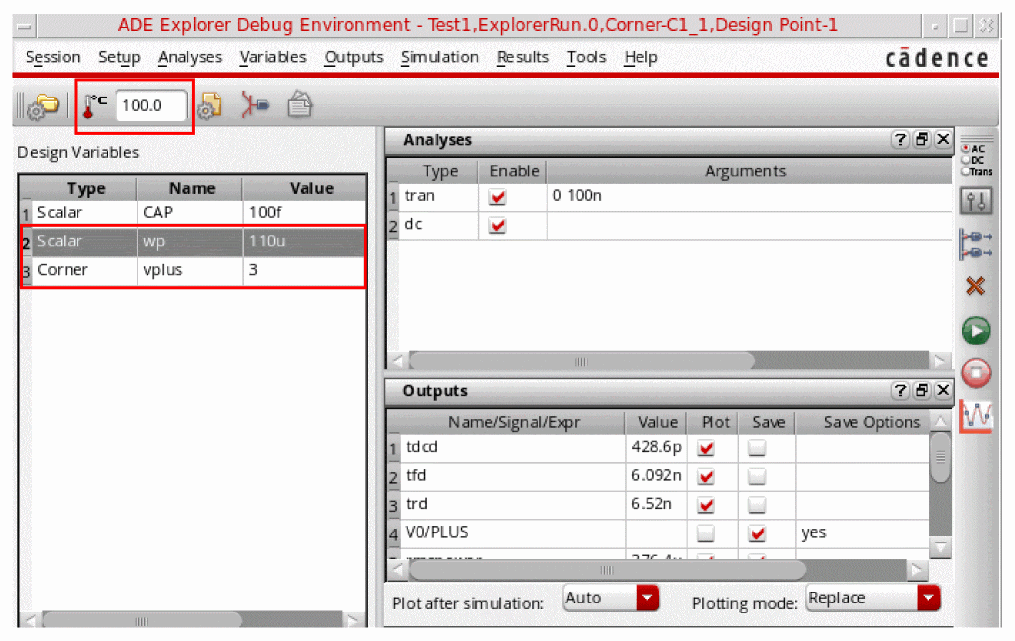The width and height of the screenshot is (1015, 641).
Task: Click the Analyses Arguments column header
Action: (749, 172)
